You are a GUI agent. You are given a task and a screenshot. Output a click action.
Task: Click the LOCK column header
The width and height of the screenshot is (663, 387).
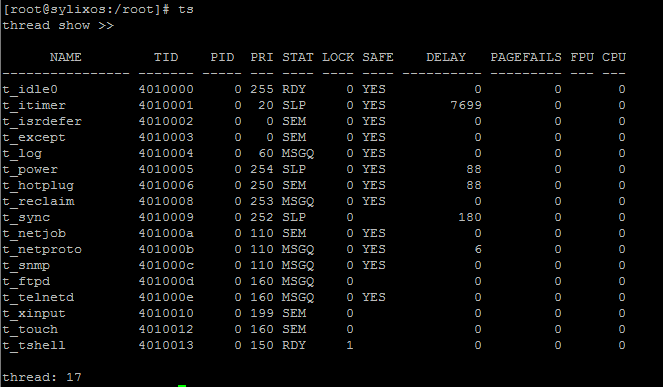[338, 57]
